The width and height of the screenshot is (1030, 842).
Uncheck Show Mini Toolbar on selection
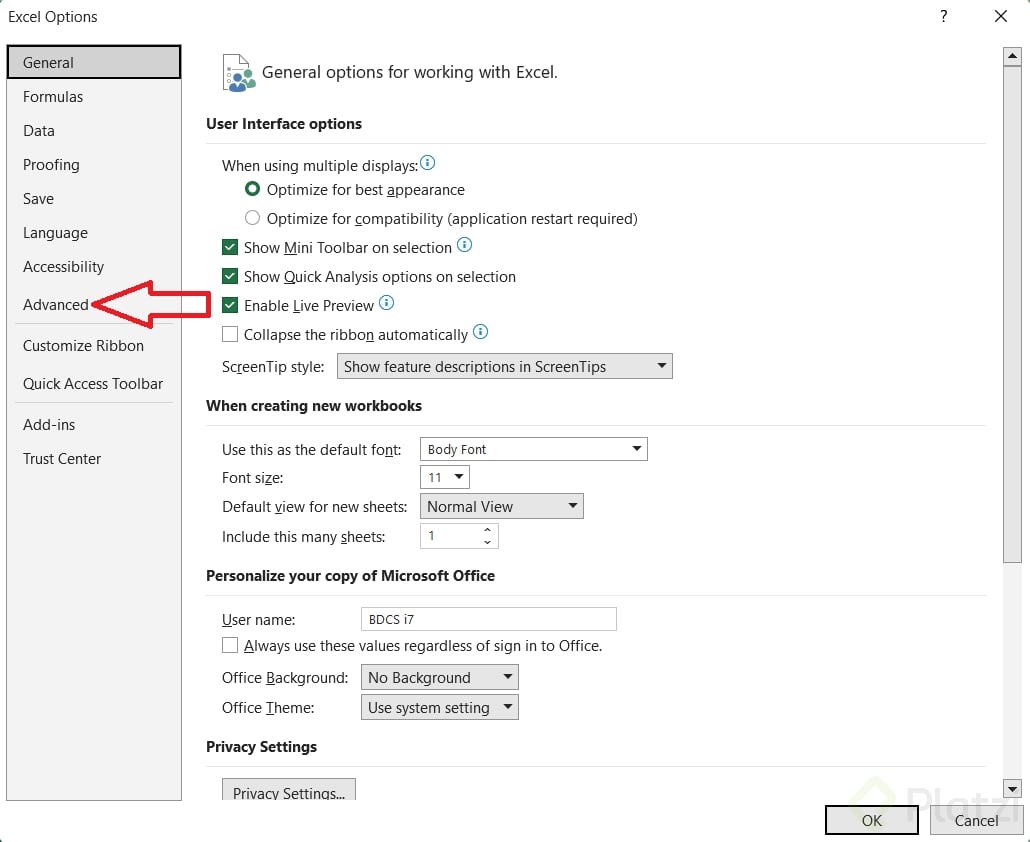230,248
